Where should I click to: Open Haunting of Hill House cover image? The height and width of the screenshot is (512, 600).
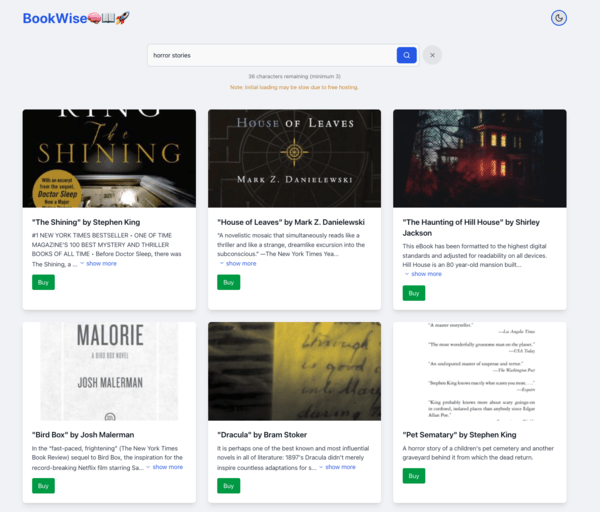pyautogui.click(x=480, y=158)
